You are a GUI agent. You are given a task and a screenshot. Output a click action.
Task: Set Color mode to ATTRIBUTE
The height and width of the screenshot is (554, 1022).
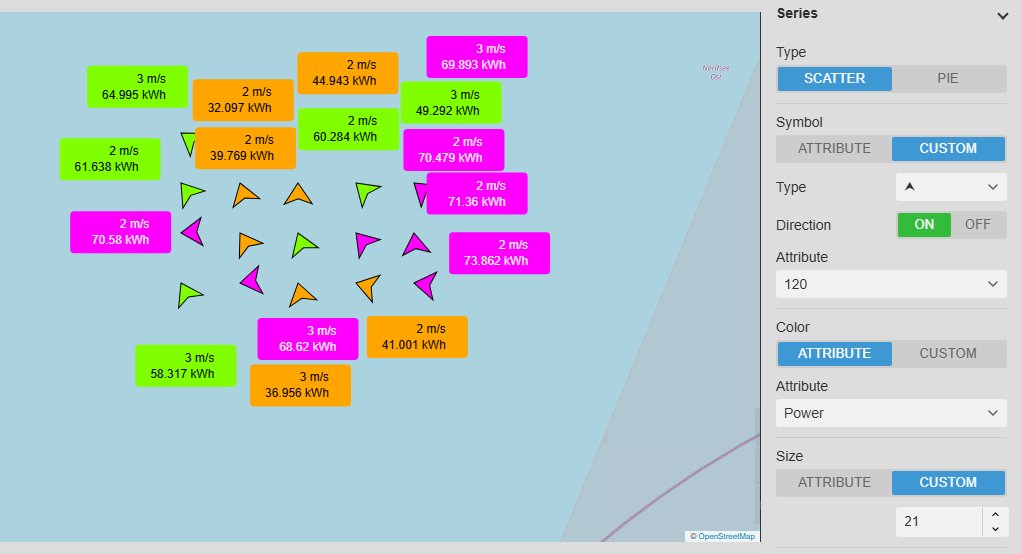[x=834, y=353]
